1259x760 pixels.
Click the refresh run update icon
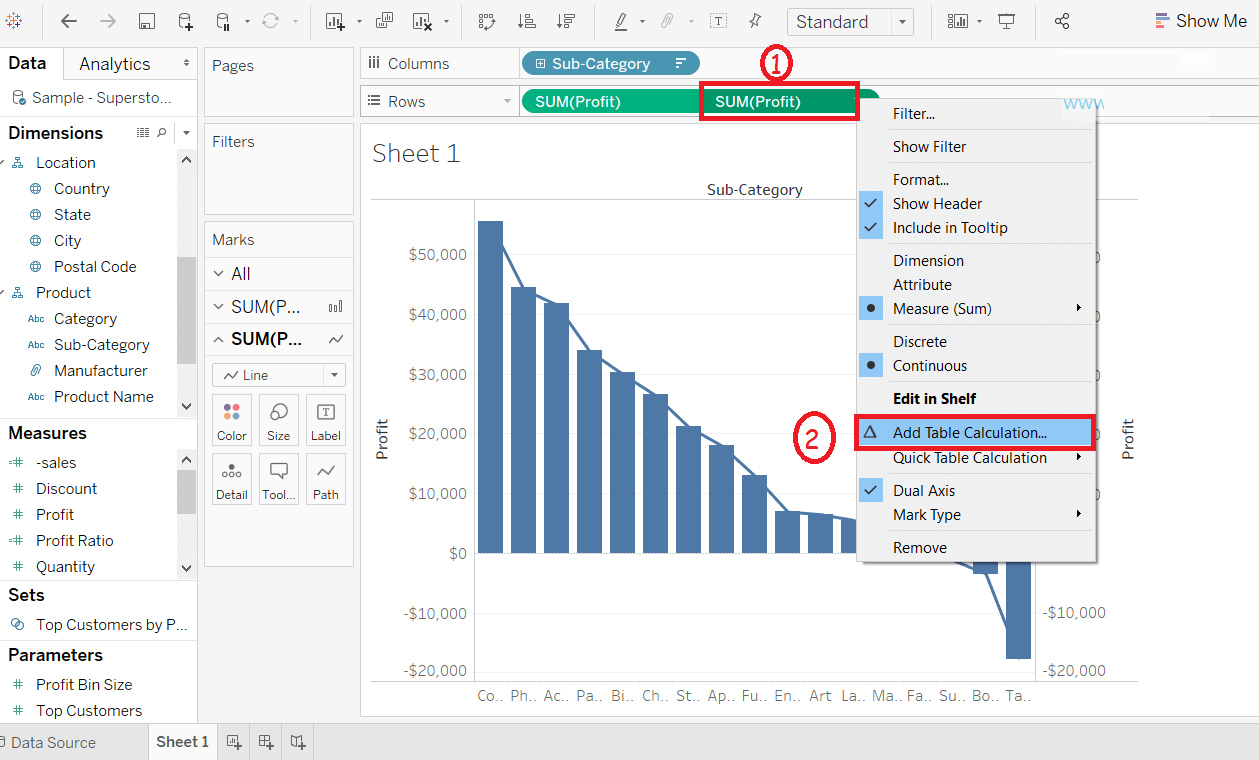tap(271, 21)
